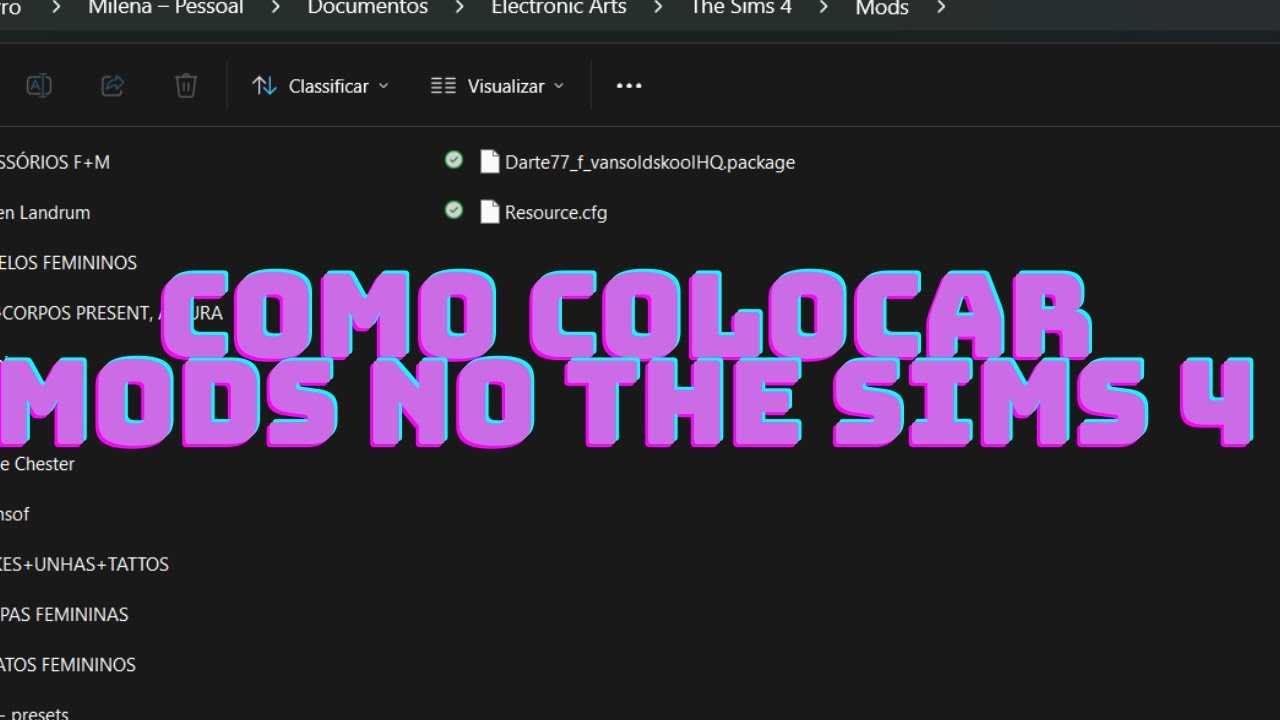Screen dimensions: 1280x720
Task: Select file Darte77_f_vansoldskoolHQ.package
Action: pyautogui.click(x=650, y=162)
